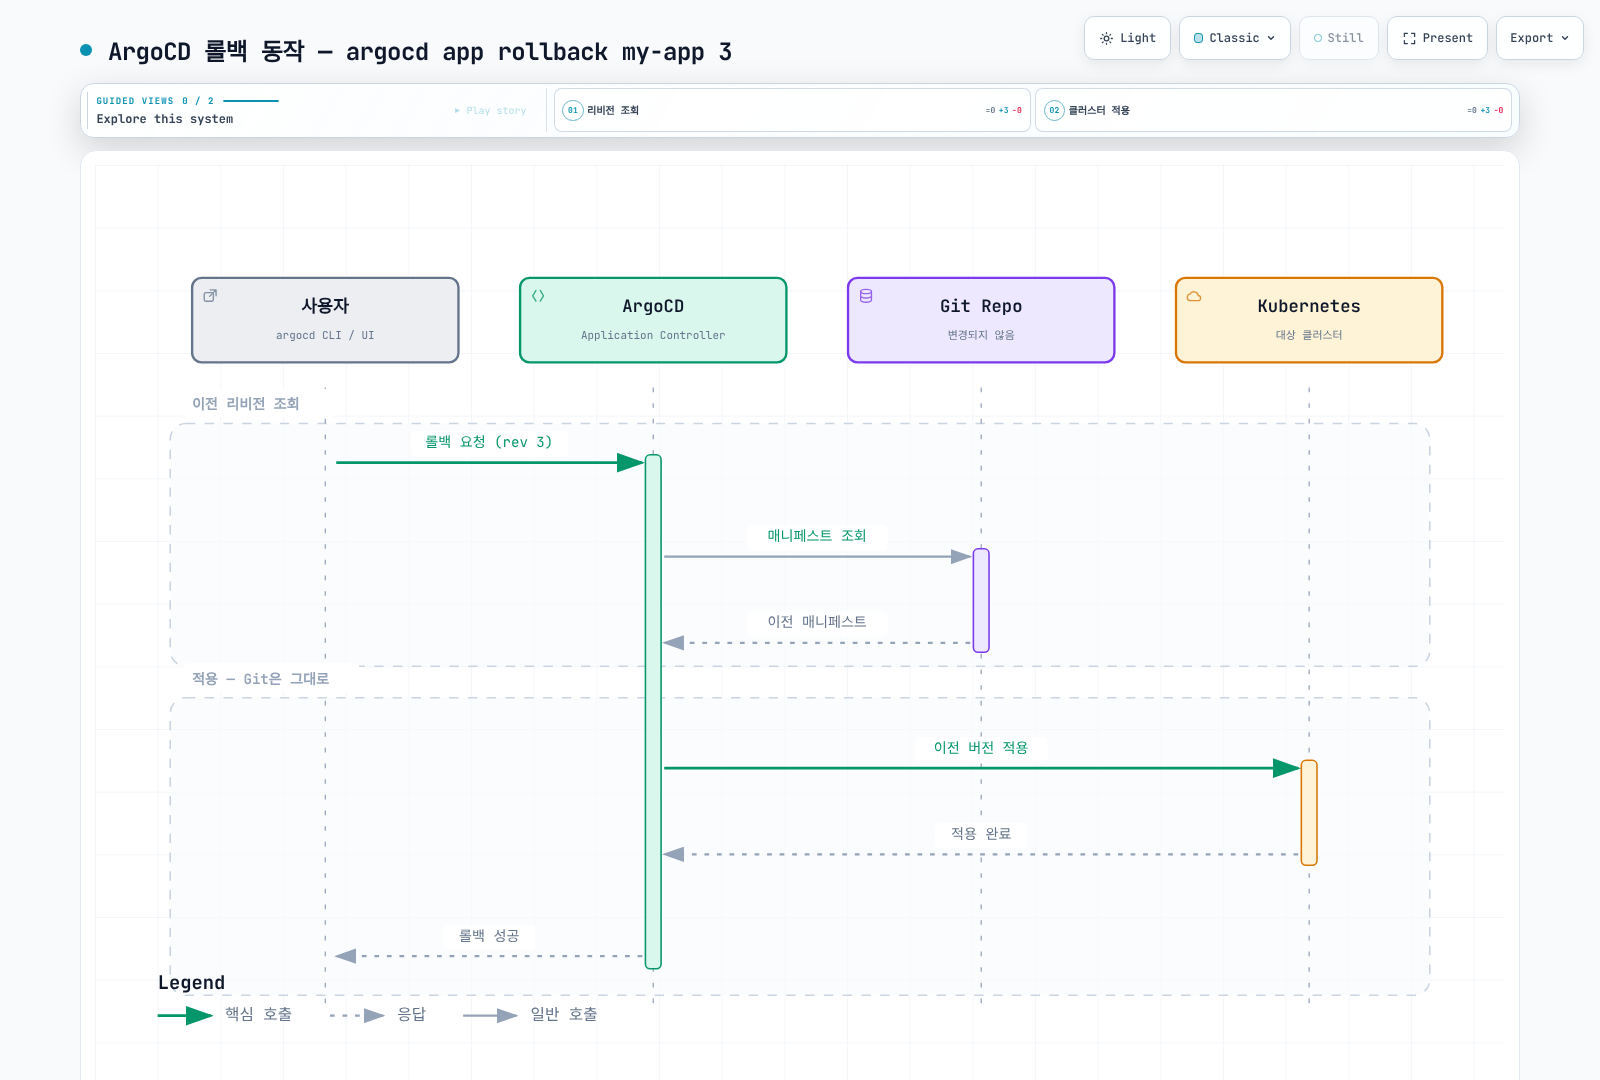Toggle the Still animation button
This screenshot has height=1080, width=1600.
(1339, 38)
